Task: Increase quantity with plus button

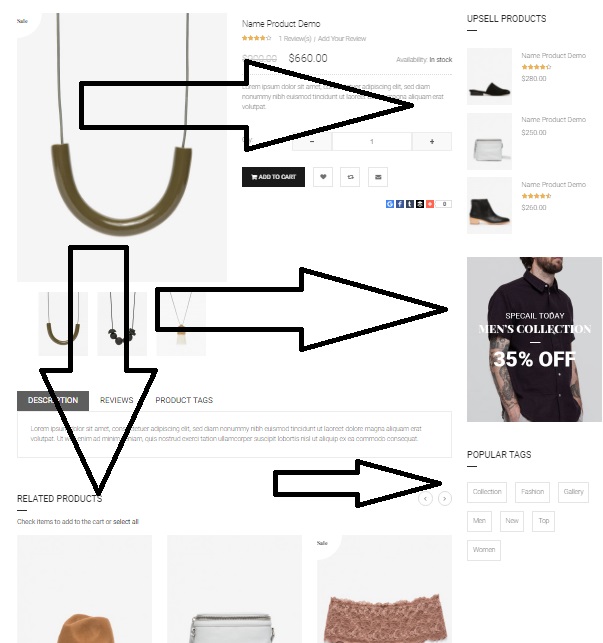Action: tap(432, 141)
